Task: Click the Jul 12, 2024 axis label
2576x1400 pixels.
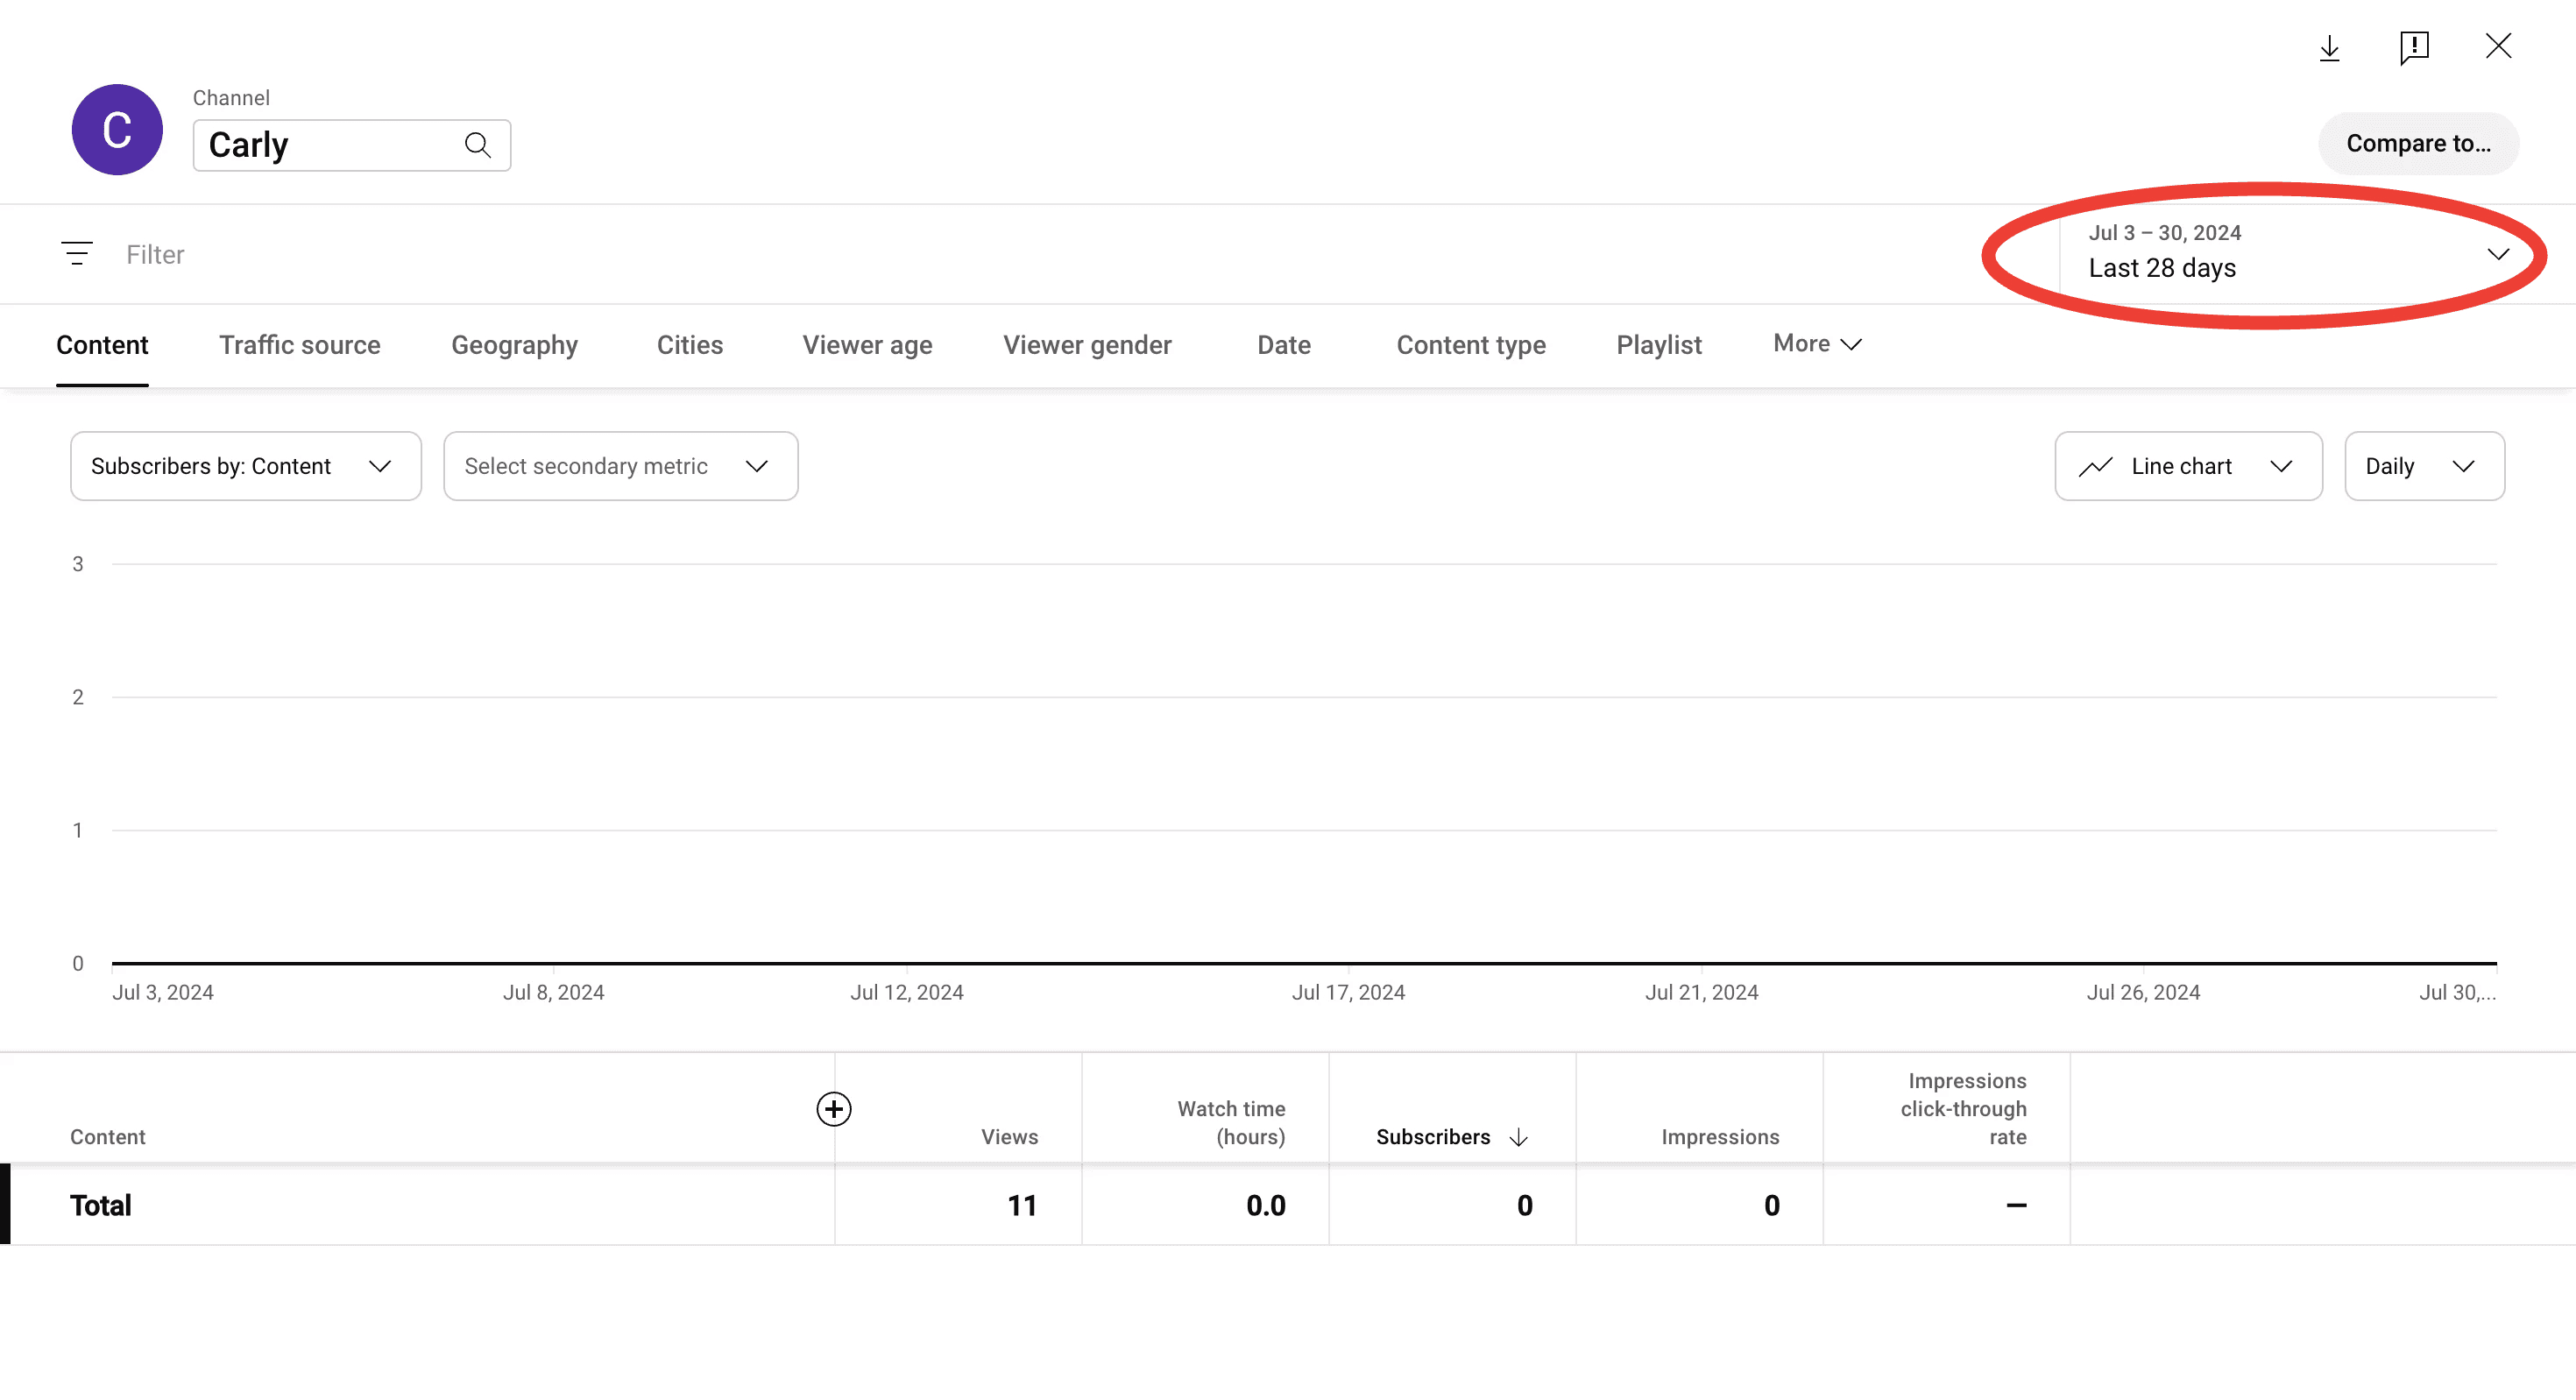Action: click(x=907, y=992)
